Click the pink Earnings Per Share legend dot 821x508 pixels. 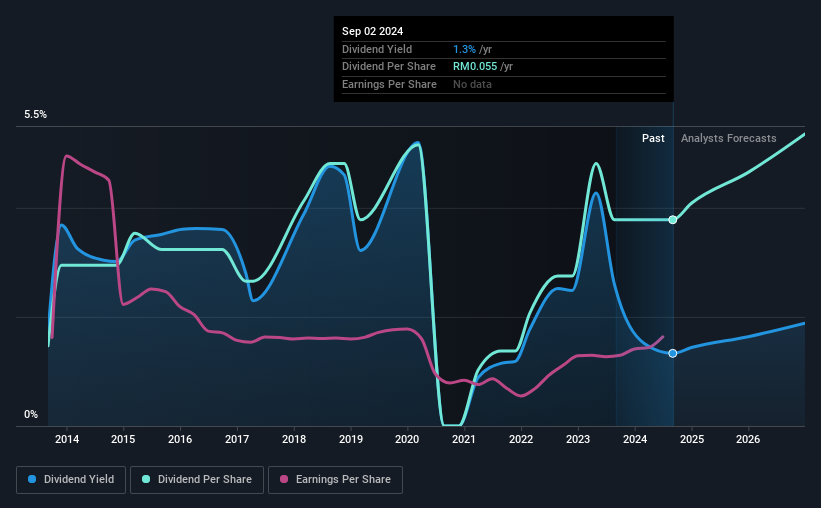tap(284, 479)
